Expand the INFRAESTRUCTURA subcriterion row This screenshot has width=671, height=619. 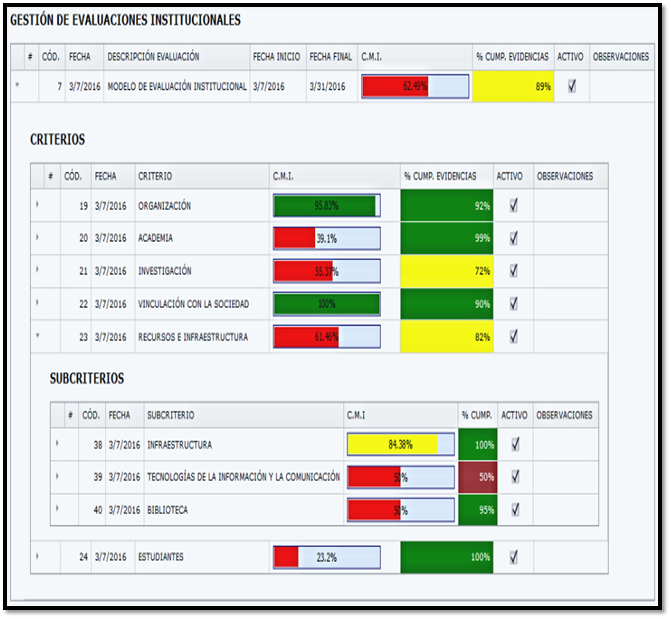point(57,444)
